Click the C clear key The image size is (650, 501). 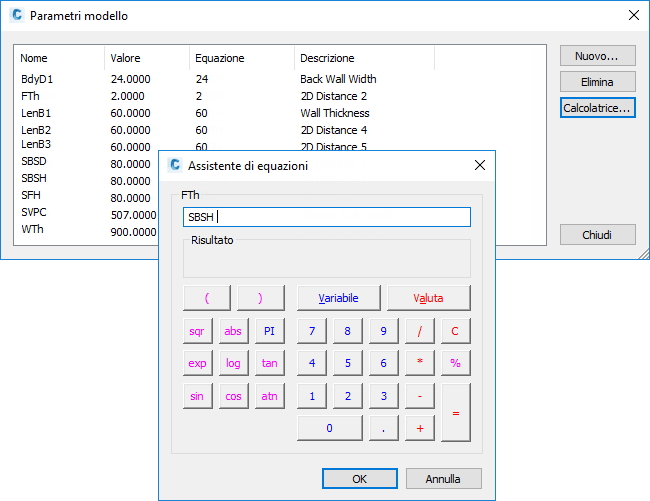tap(456, 331)
